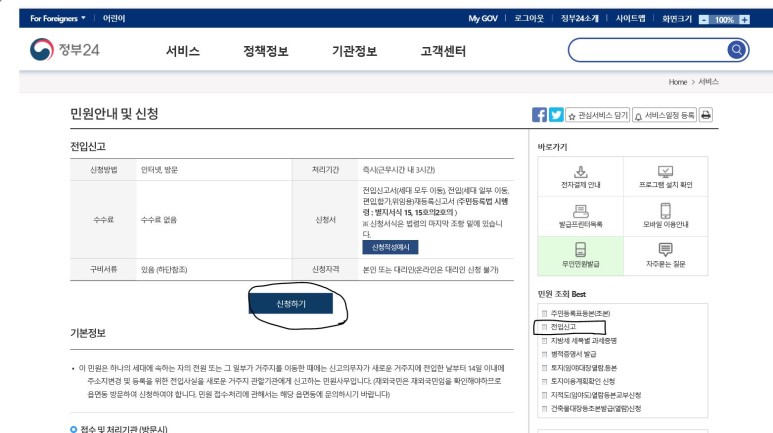773x433 pixels.
Task: Share page via Facebook icon
Action: pyautogui.click(x=539, y=115)
